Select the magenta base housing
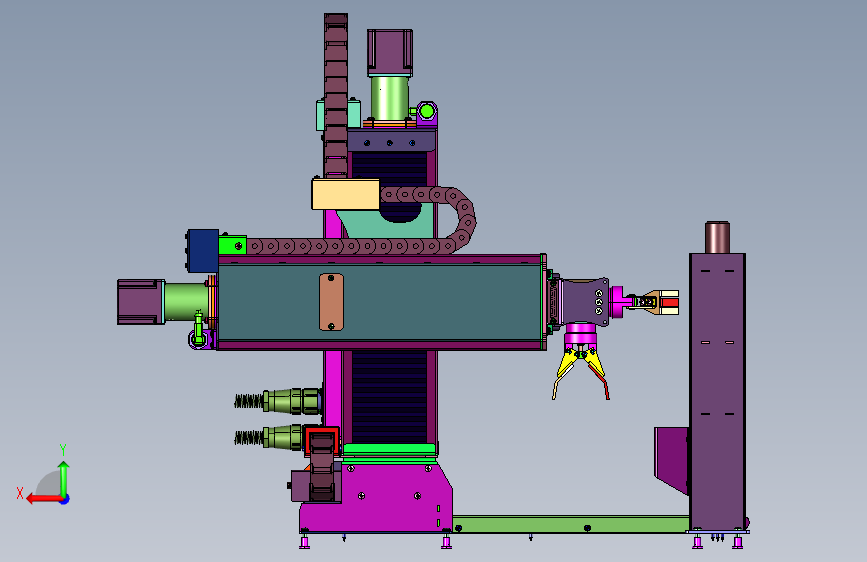867x562 pixels. (376, 498)
